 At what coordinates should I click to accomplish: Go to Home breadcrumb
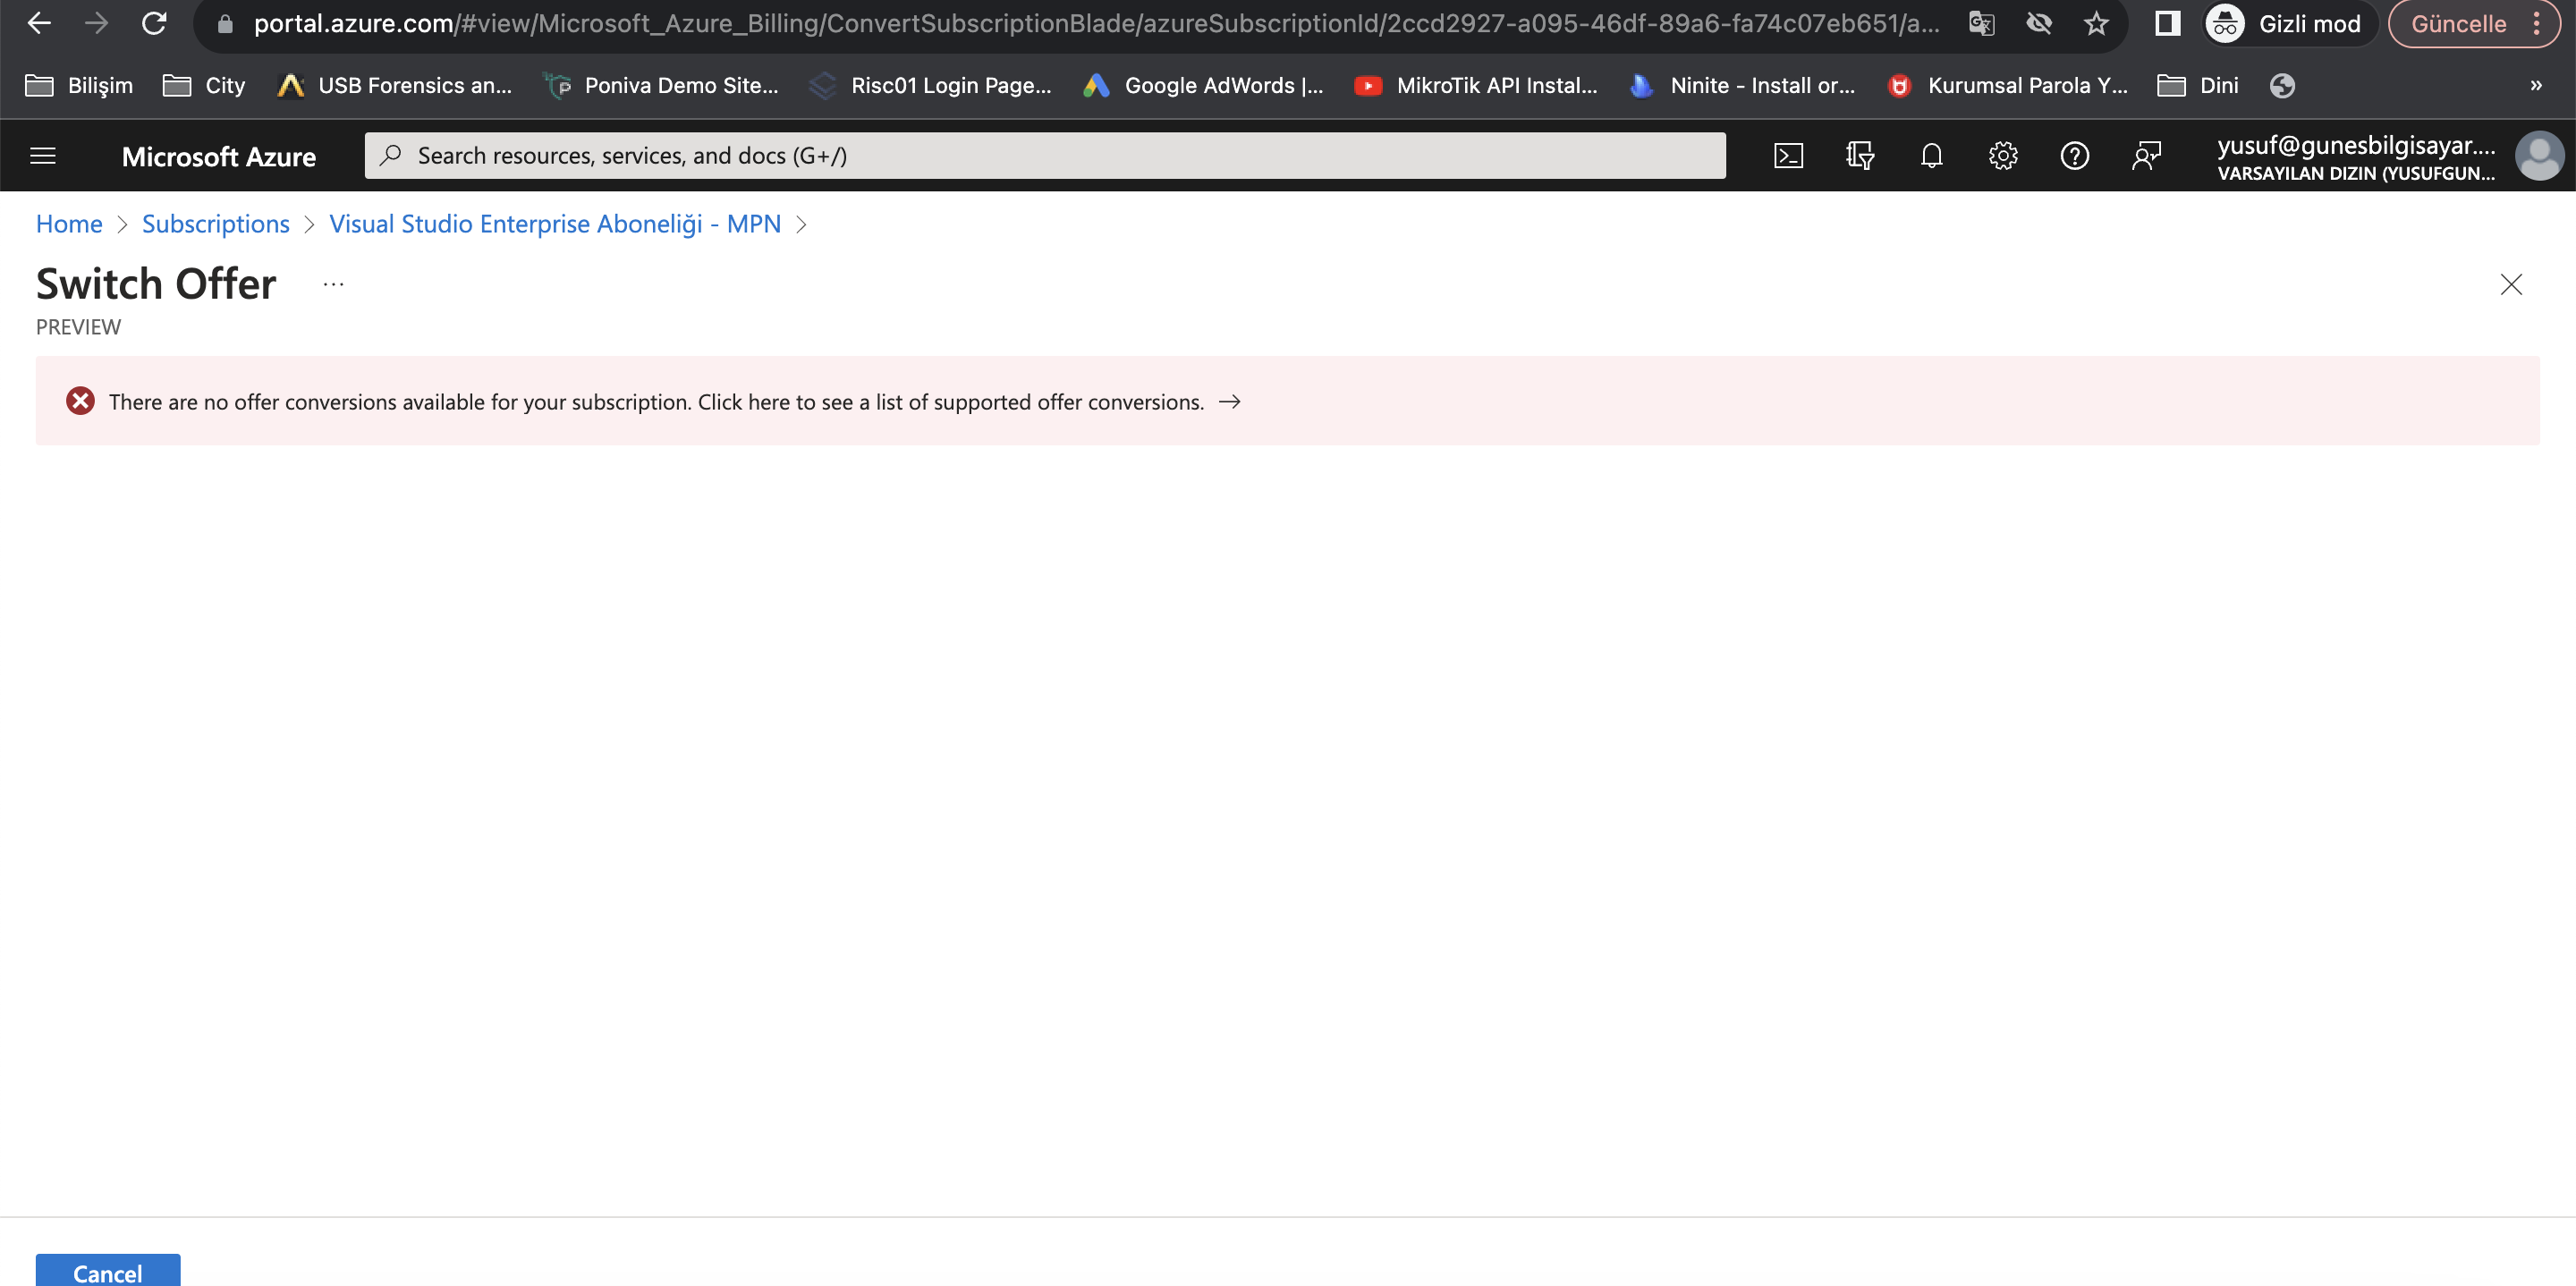pyautogui.click(x=69, y=224)
